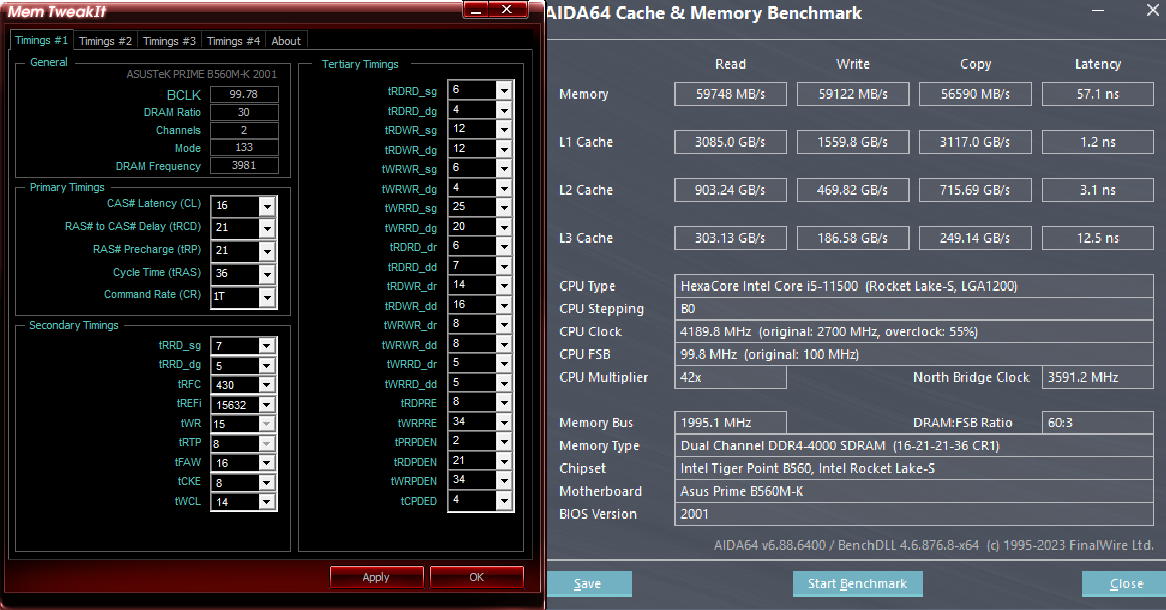Click the North Bridge Clock value 3591.2 MHz
1166x610 pixels.
(x=1098, y=377)
